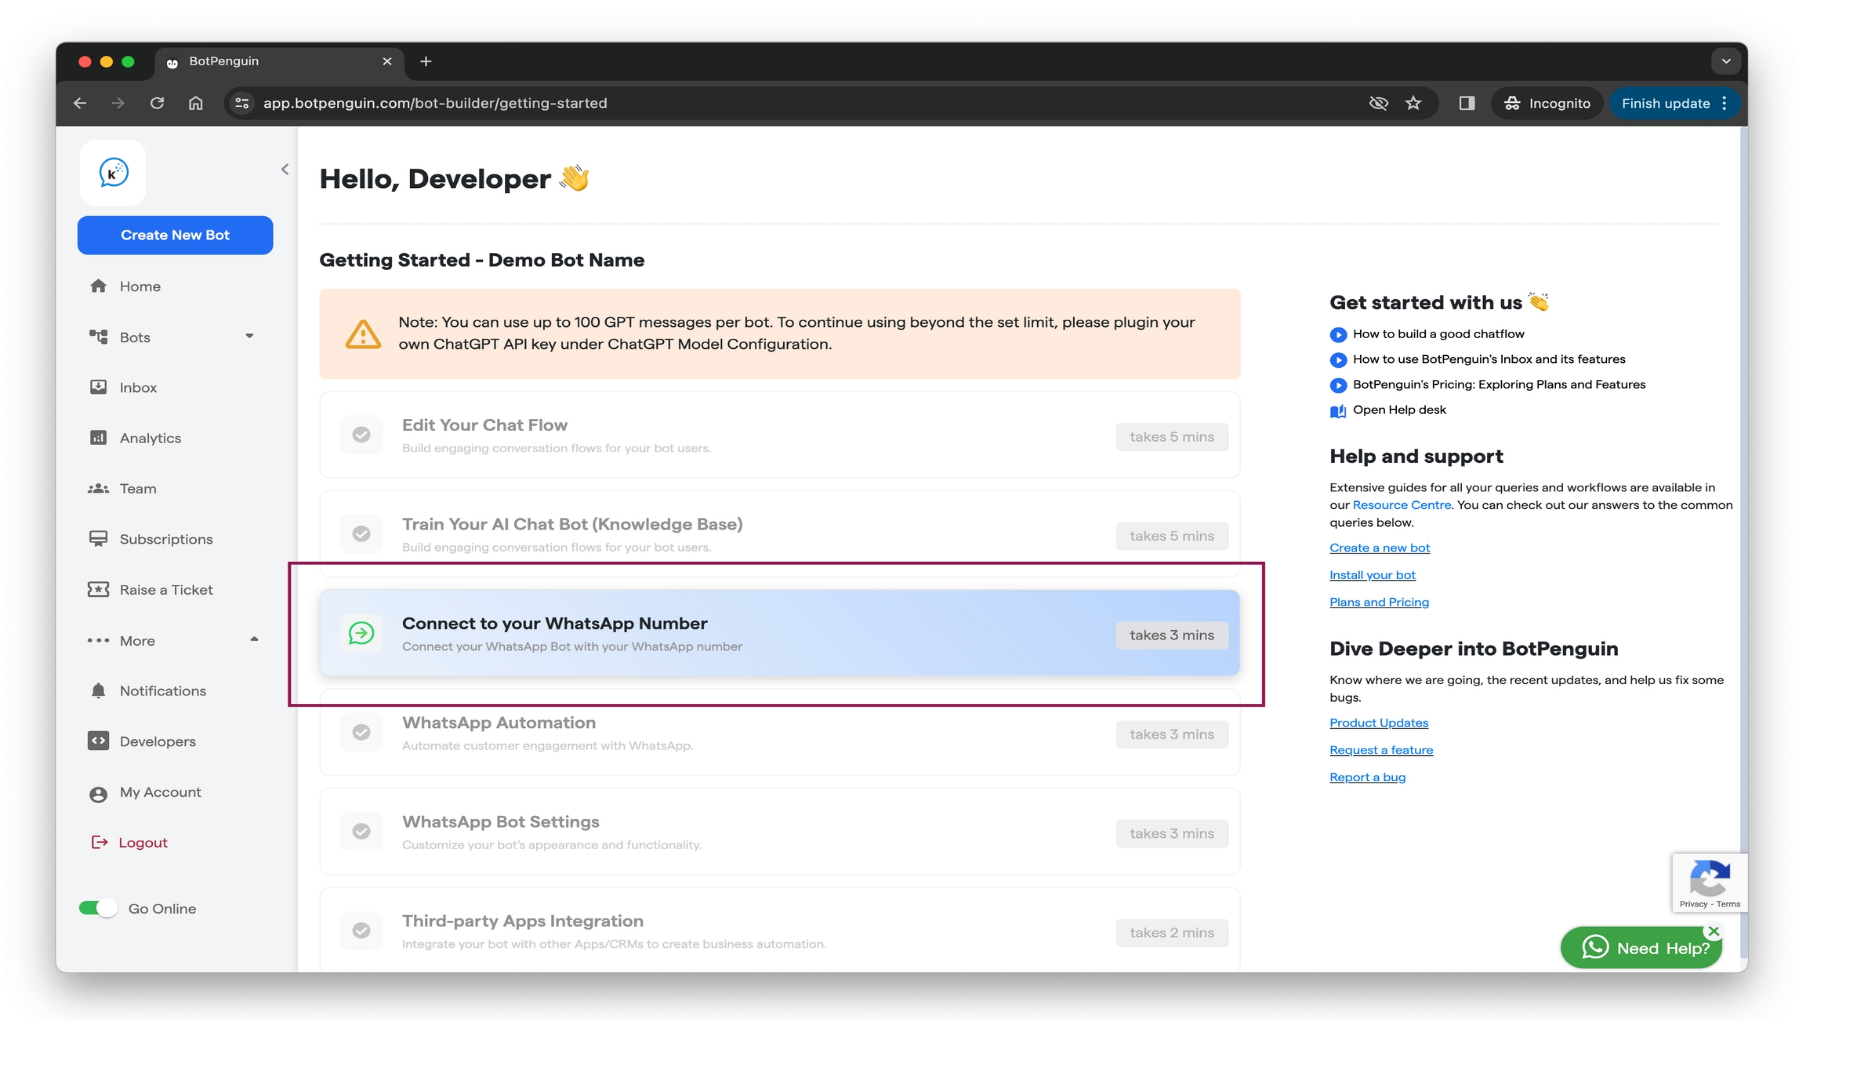
Task: Click the More menu item
Action: coord(137,641)
